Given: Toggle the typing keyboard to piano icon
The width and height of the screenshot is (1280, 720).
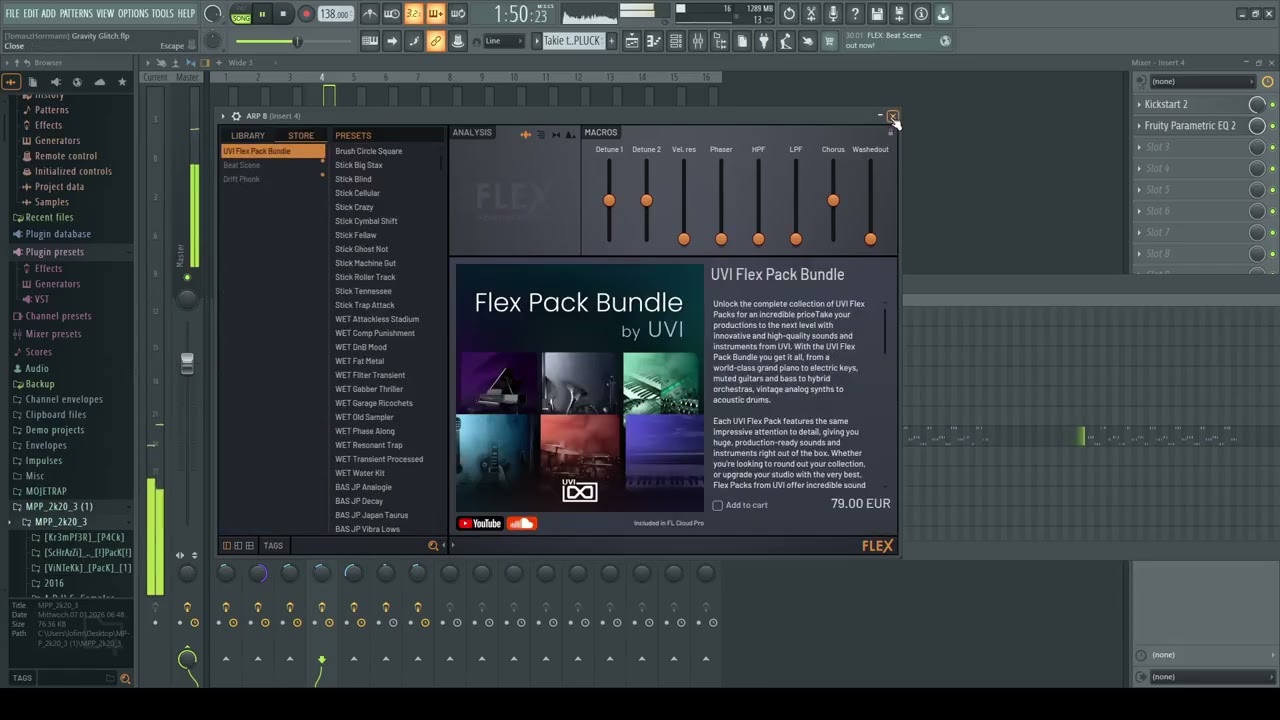Looking at the screenshot, I should pyautogui.click(x=370, y=41).
